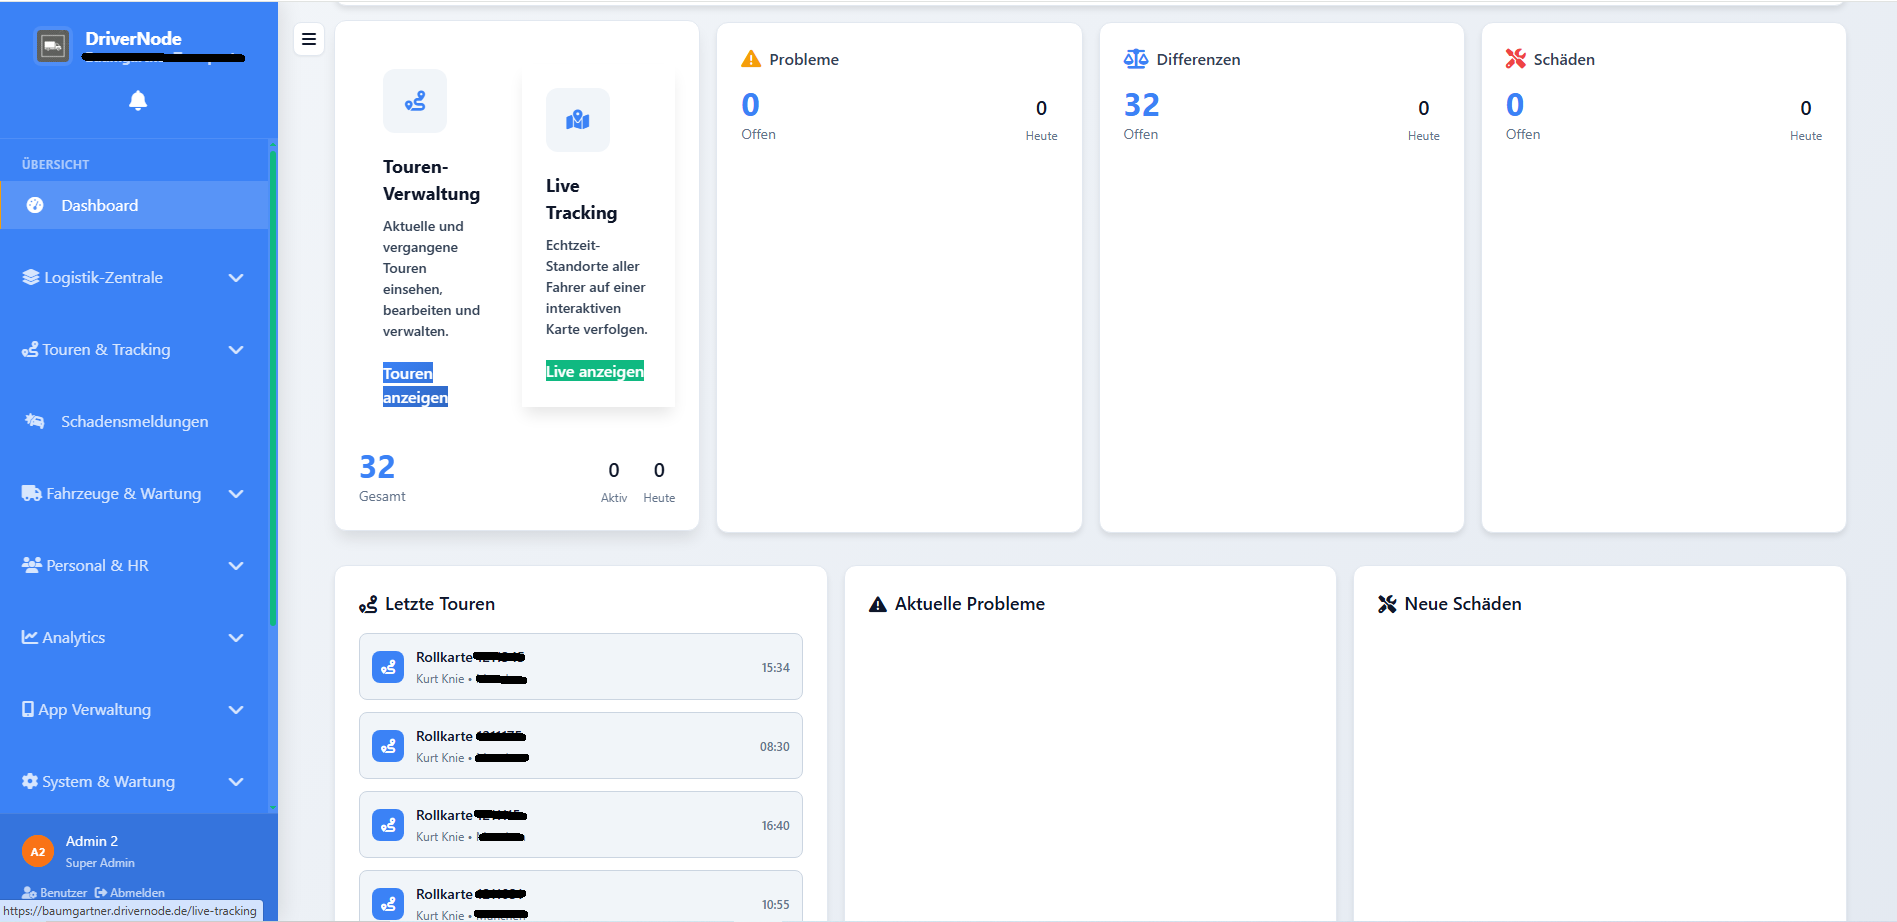
Task: Click the Touren-Verwaltung card heading
Action: 432,180
